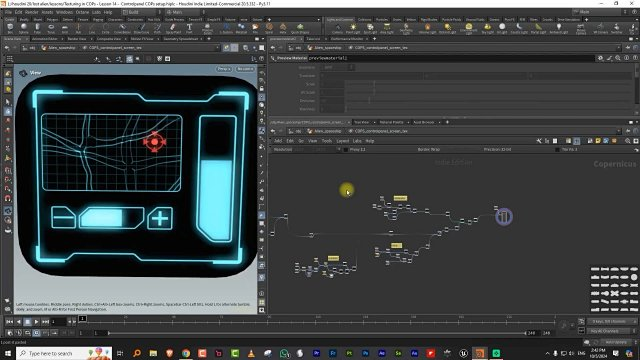Image resolution: width=640 pixels, height=360 pixels.
Task: Click the Handle tool in left sidebar
Action: (x=8, y=111)
